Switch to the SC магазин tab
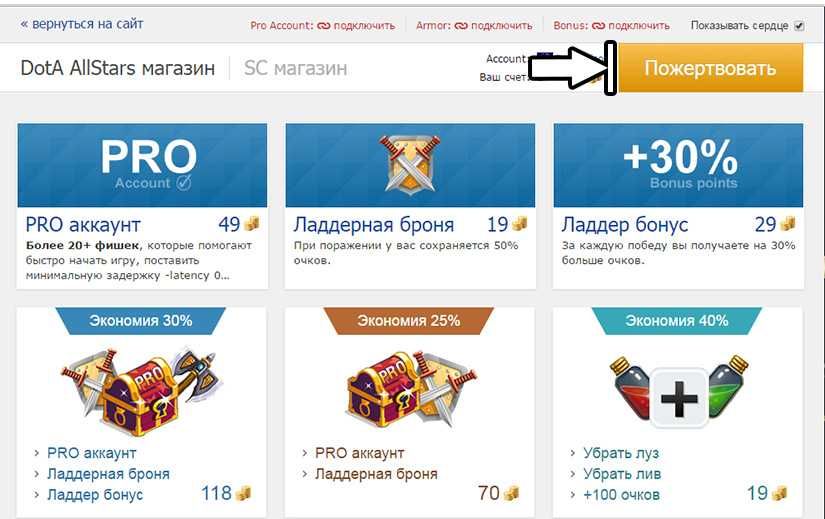This screenshot has height=519, width=825. [295, 68]
